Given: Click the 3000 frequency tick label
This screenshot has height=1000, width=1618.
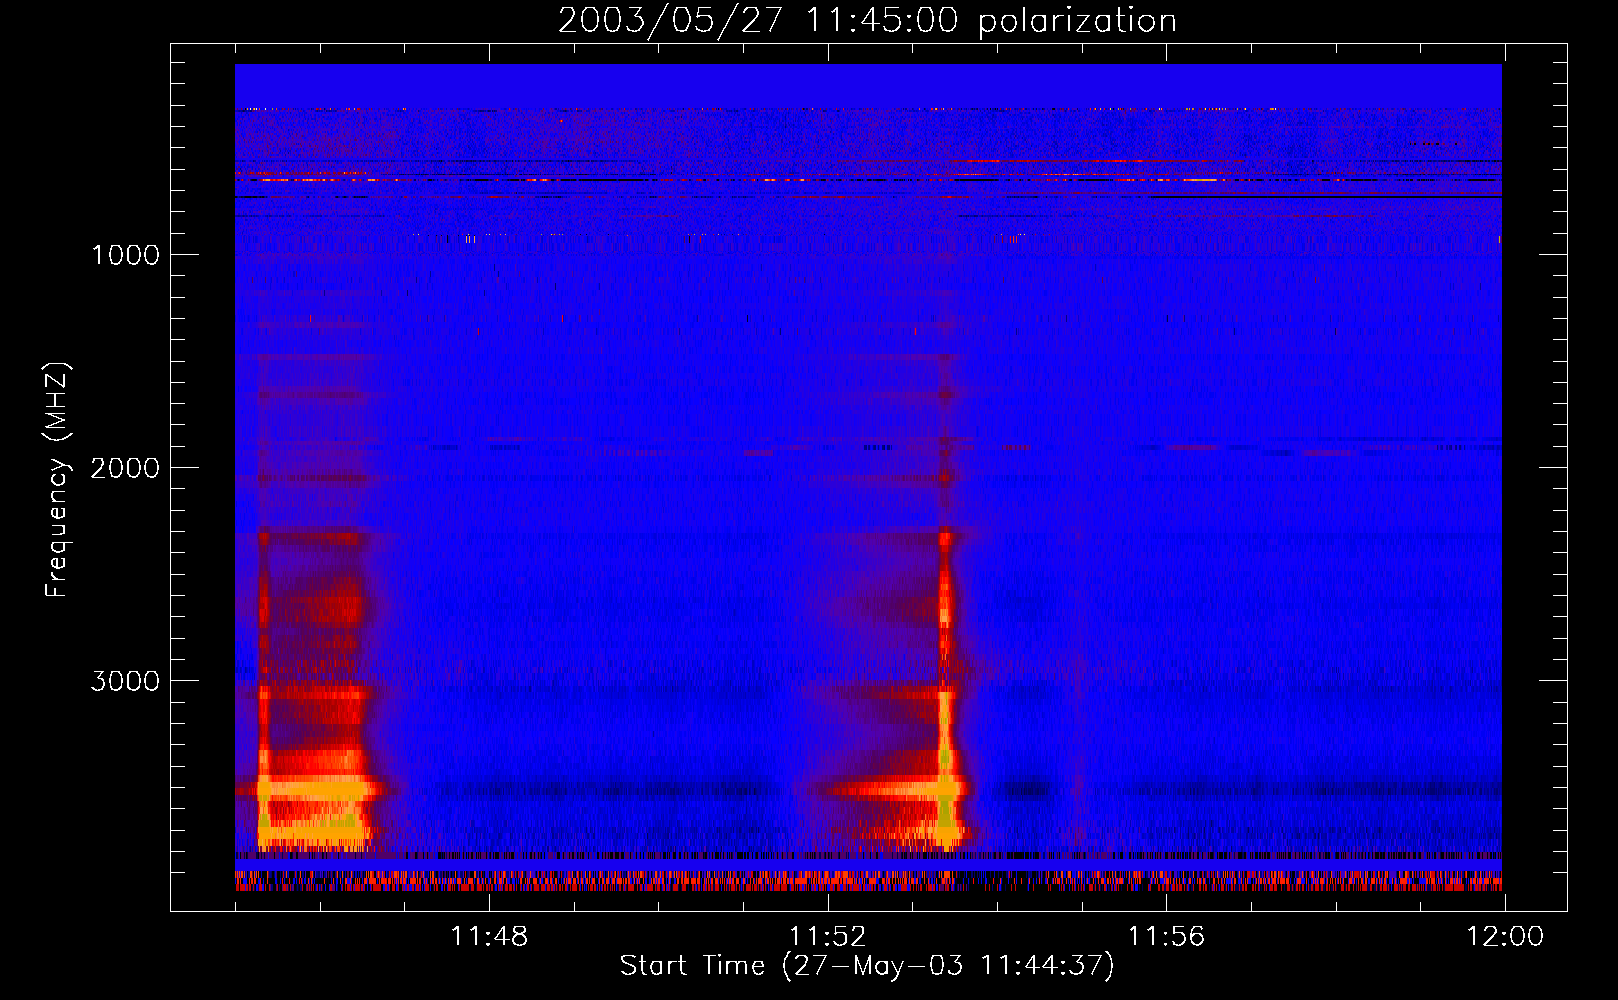Looking at the screenshot, I should click(x=125, y=681).
